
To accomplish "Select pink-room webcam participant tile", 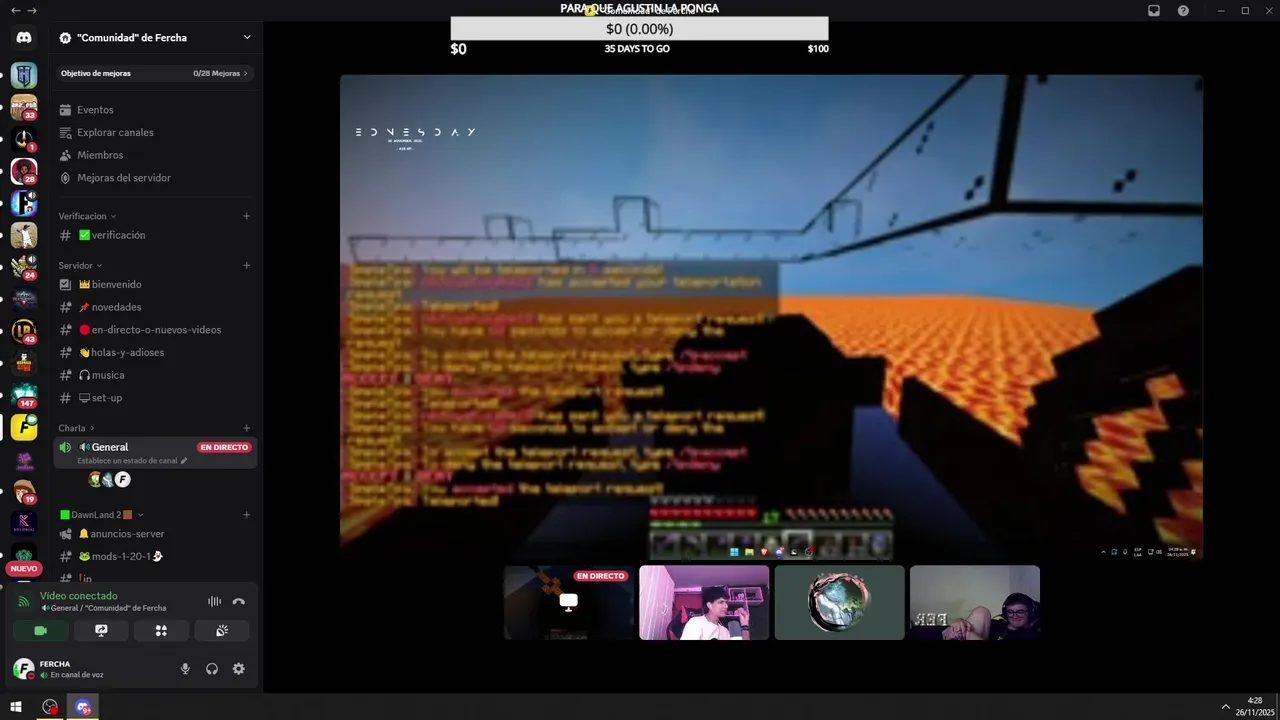I will tap(704, 603).
